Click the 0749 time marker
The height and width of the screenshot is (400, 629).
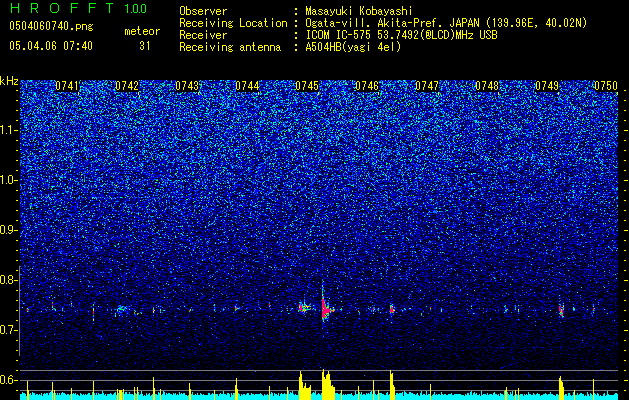coord(547,86)
